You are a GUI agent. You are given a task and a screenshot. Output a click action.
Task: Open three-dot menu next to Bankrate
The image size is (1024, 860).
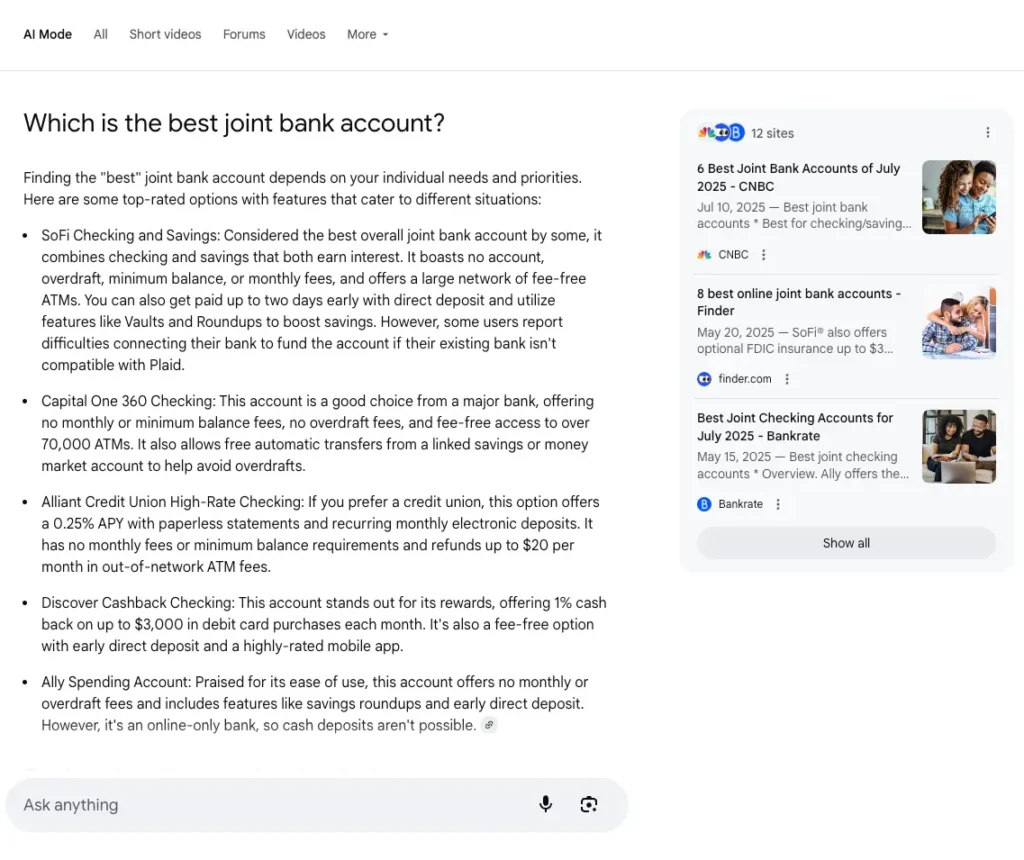[x=778, y=504]
